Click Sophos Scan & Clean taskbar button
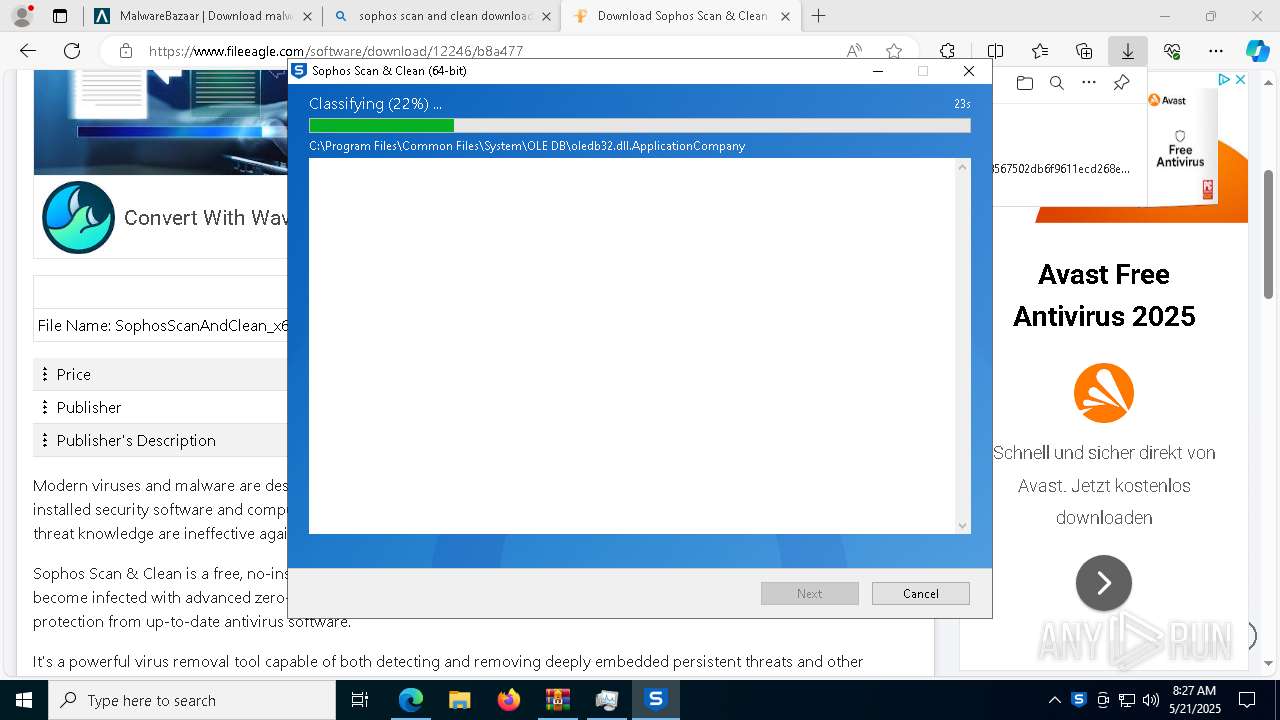Image resolution: width=1280 pixels, height=720 pixels. (655, 700)
